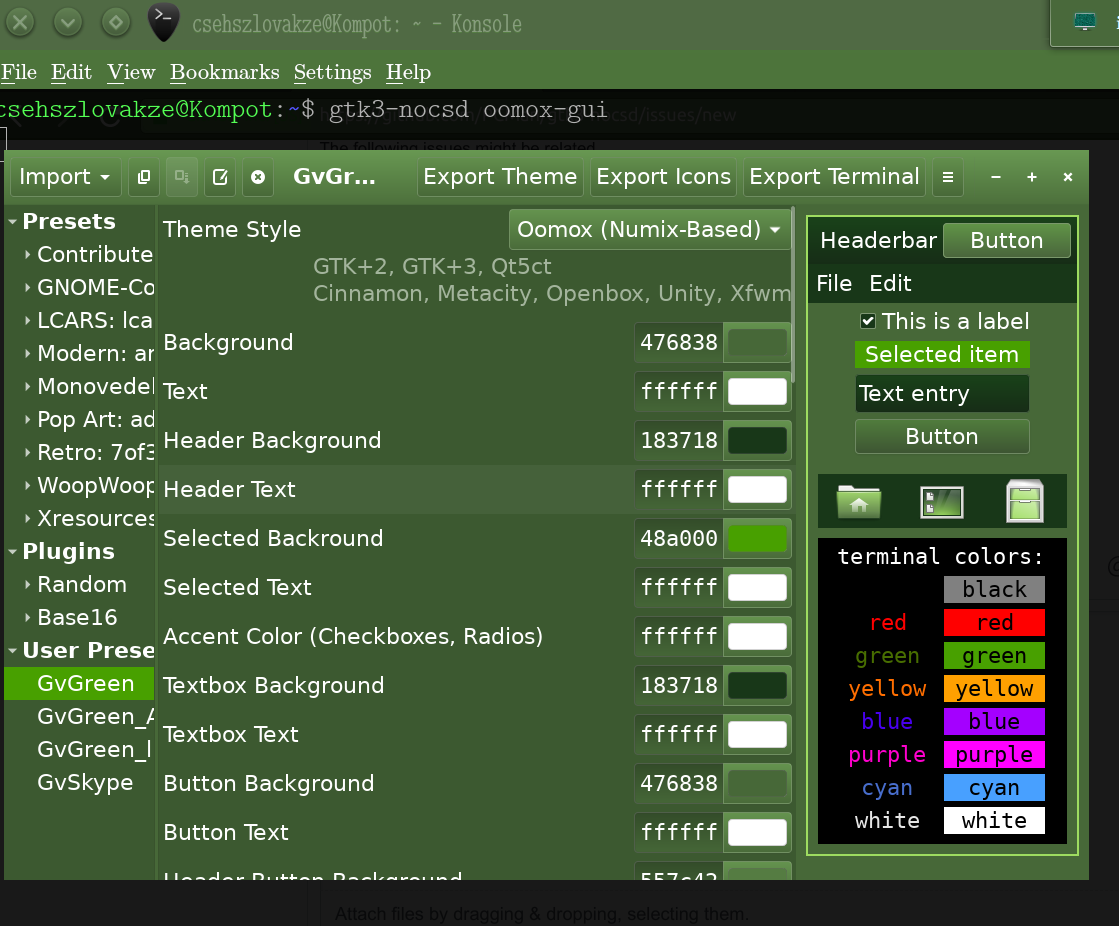Image resolution: width=1119 pixels, height=926 pixels.
Task: Open Konsole Edit menu
Action: tap(71, 72)
